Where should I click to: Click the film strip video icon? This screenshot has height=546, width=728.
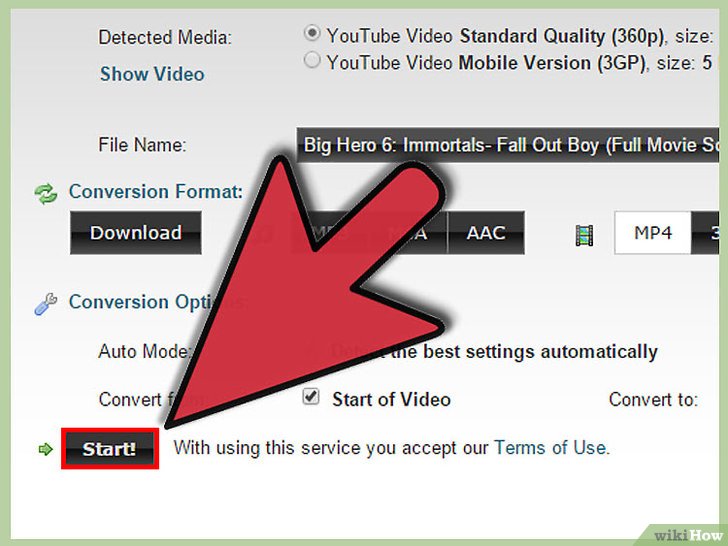point(584,235)
